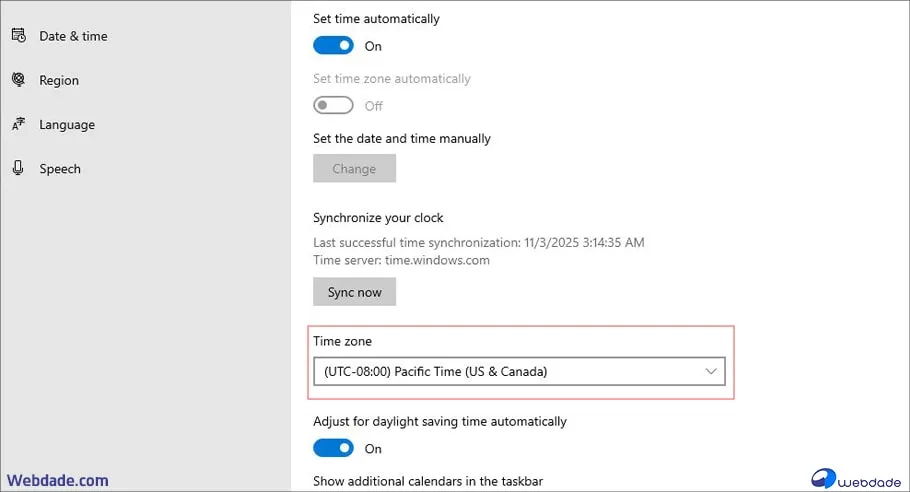Image resolution: width=910 pixels, height=492 pixels.
Task: Open the Time zone dropdown
Action: [519, 371]
